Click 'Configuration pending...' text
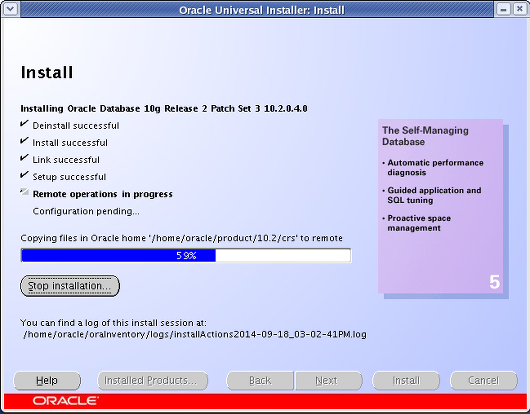This screenshot has height=414, width=530. [86, 211]
